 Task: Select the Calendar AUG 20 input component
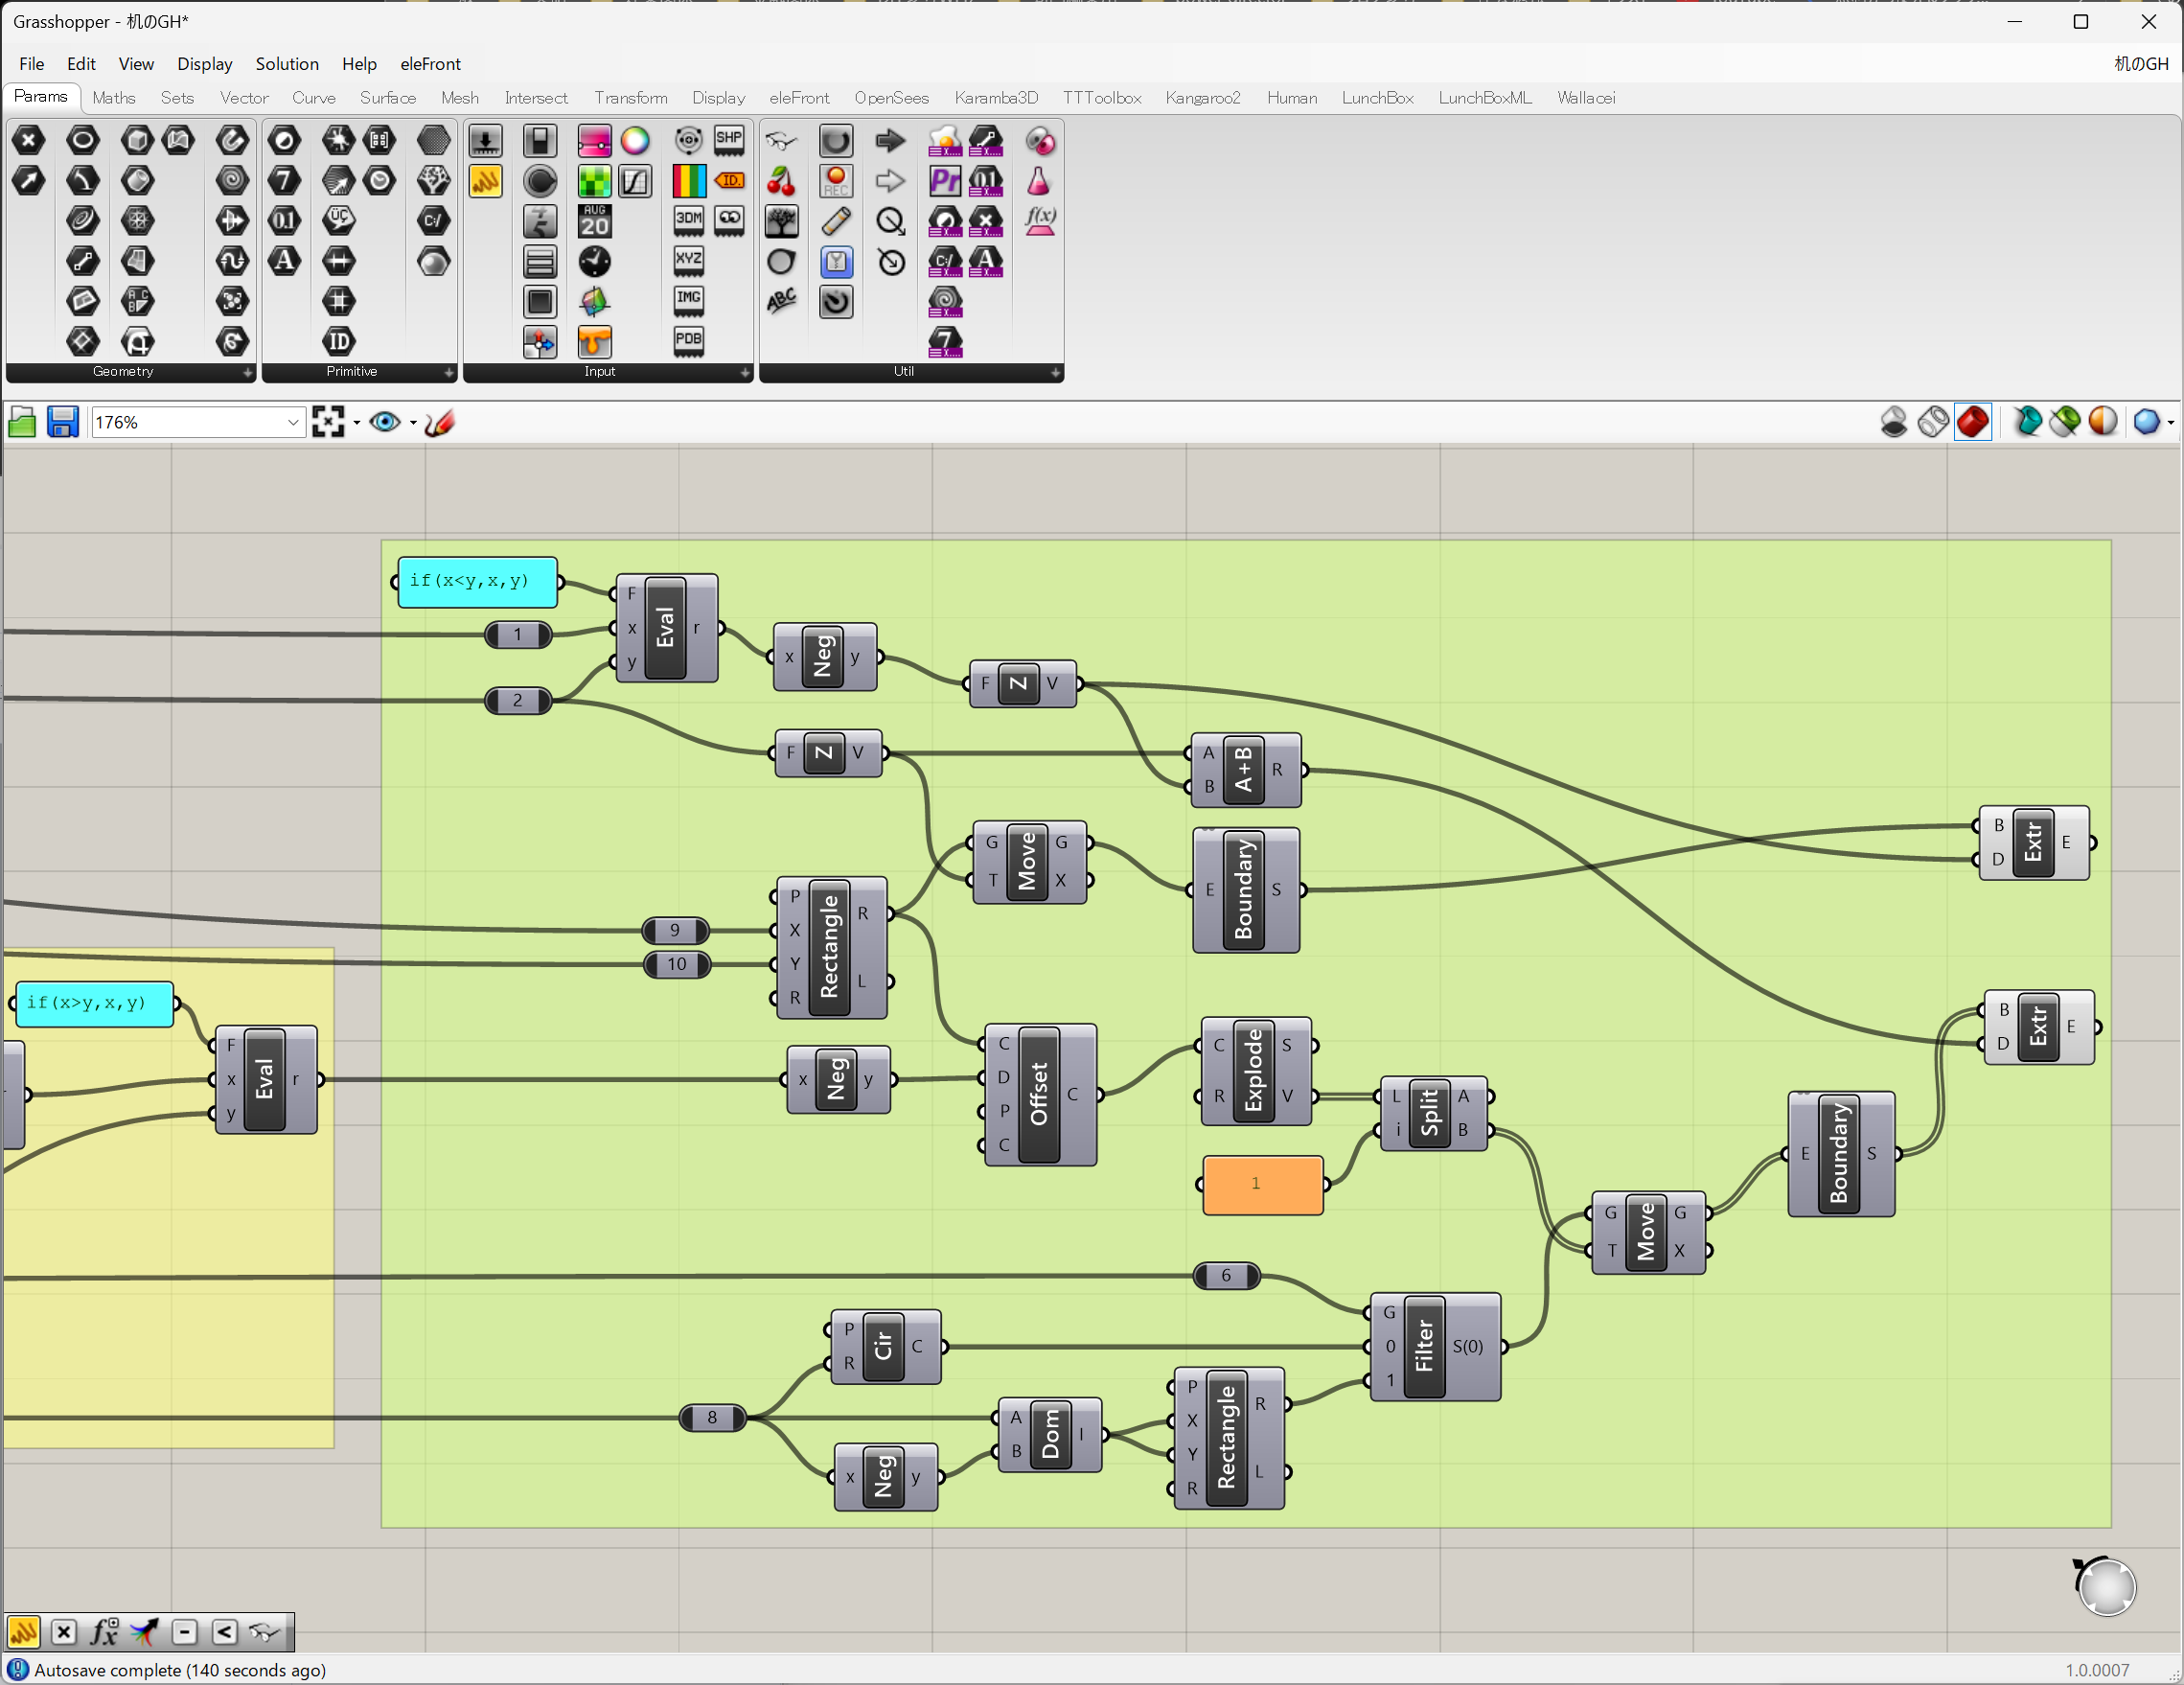594,221
